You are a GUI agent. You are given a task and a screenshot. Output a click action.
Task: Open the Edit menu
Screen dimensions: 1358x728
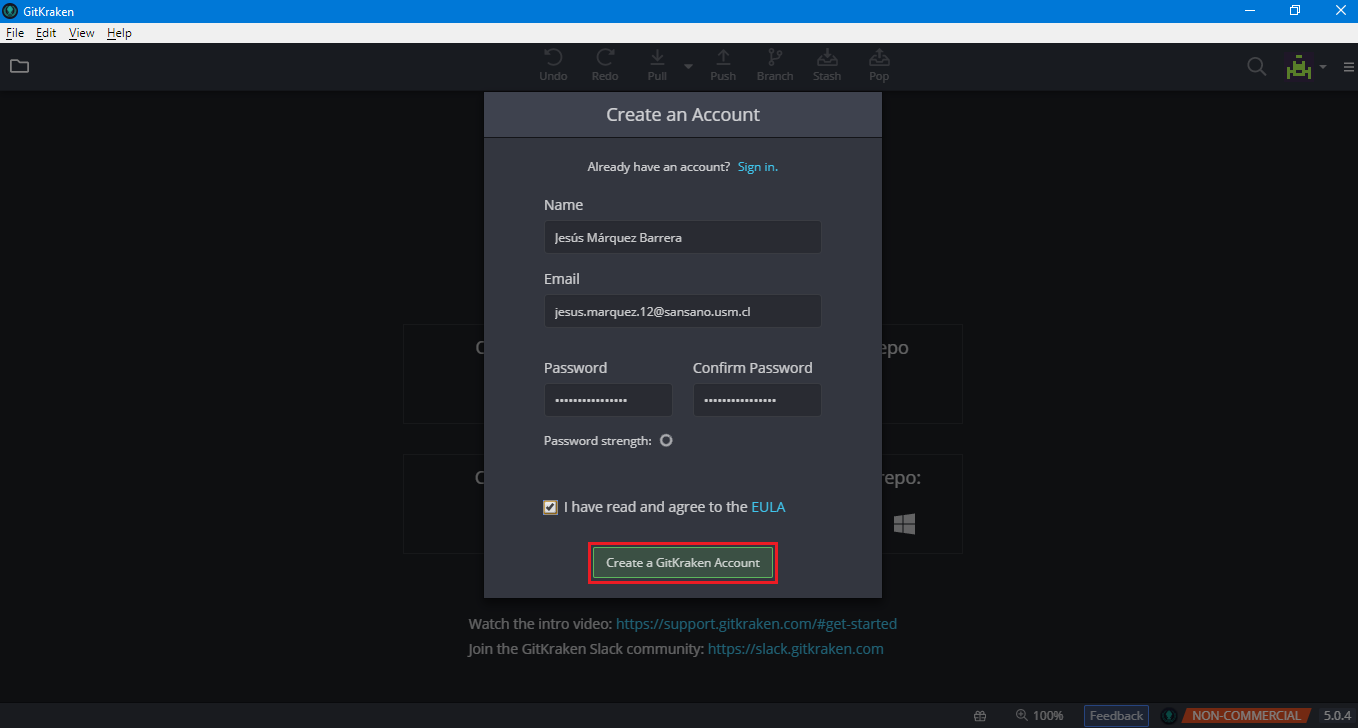coord(46,33)
